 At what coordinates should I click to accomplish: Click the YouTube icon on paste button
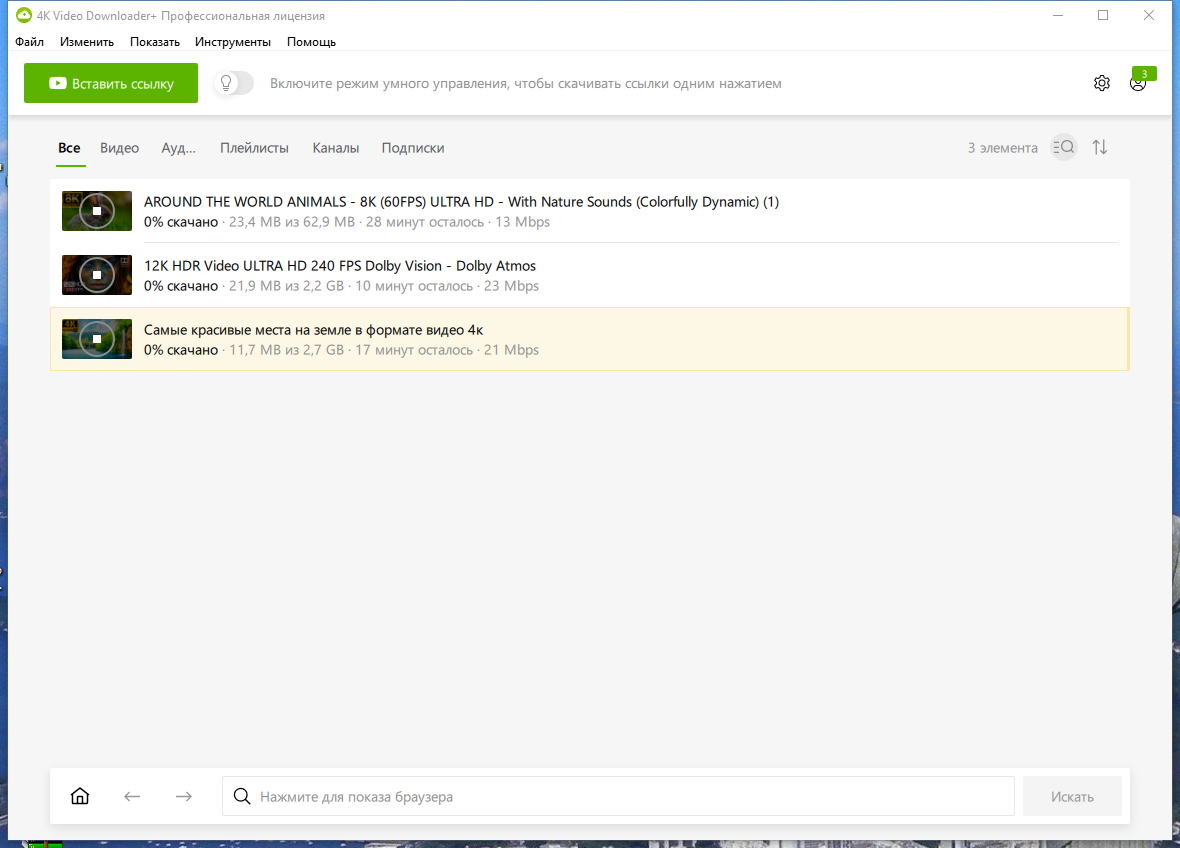[x=58, y=83]
